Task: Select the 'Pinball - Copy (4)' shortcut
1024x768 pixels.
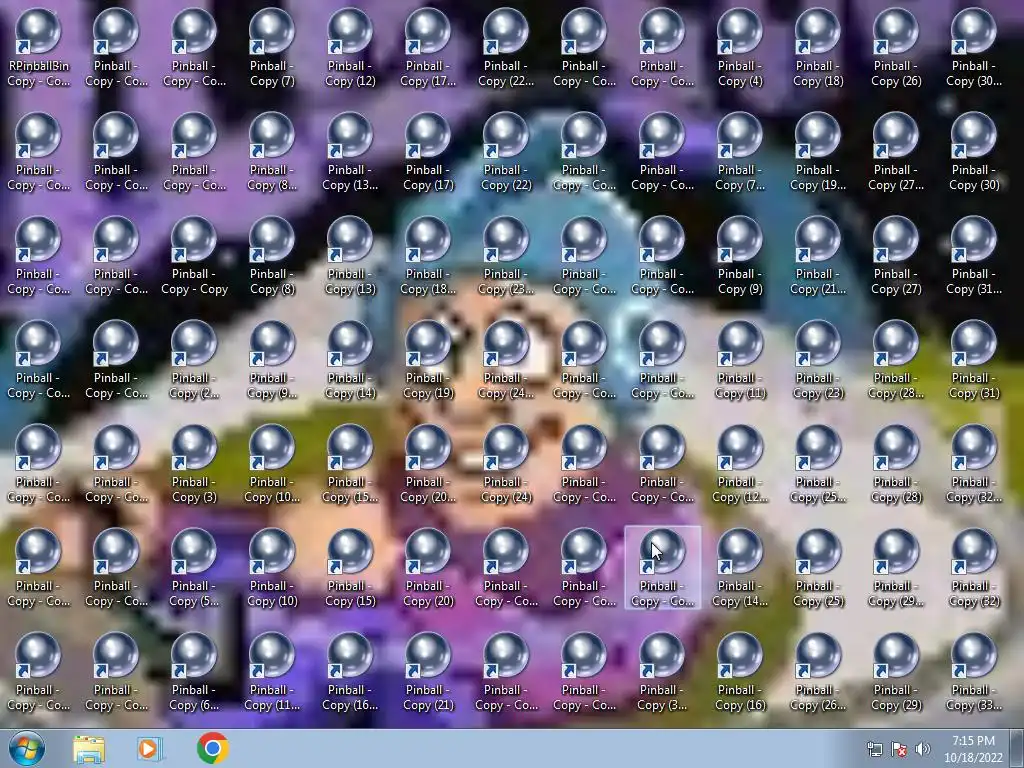Action: point(740,48)
